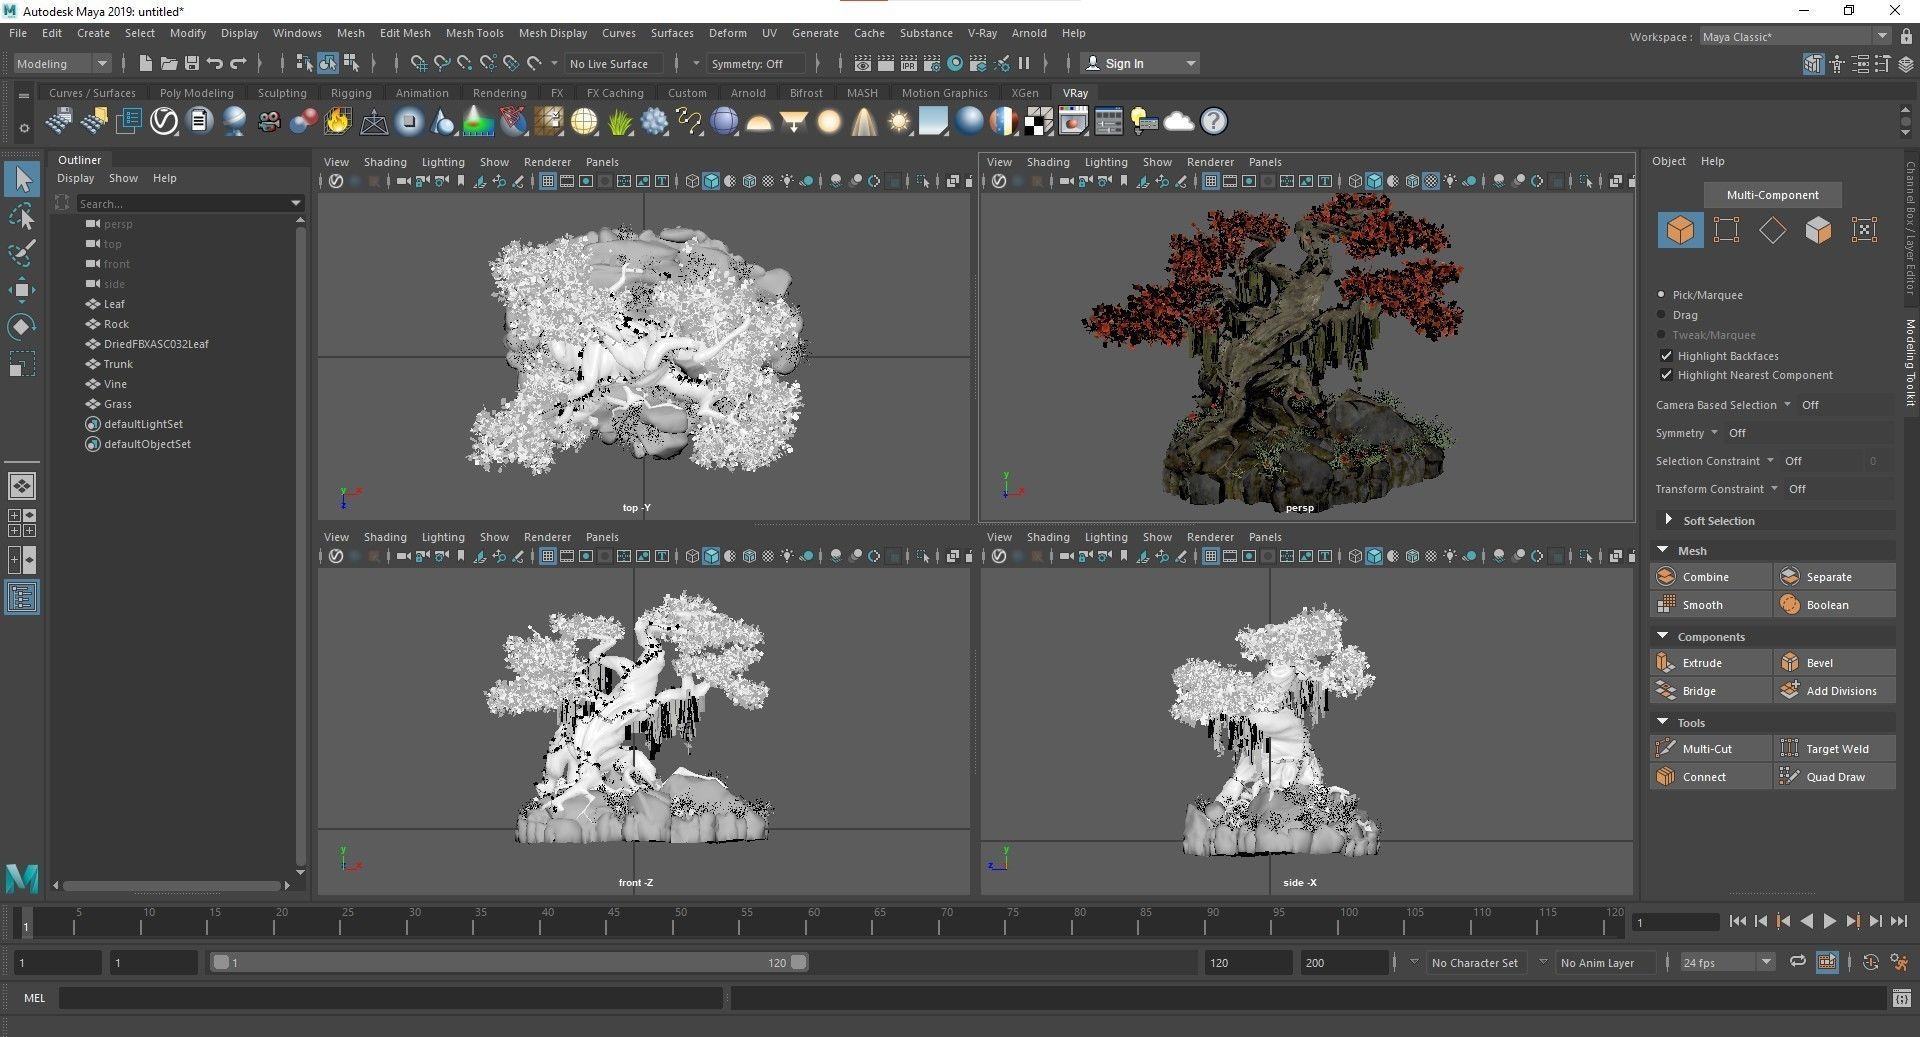Click the Save Scene disk icon
This screenshot has height=1037, width=1920.
(192, 63)
